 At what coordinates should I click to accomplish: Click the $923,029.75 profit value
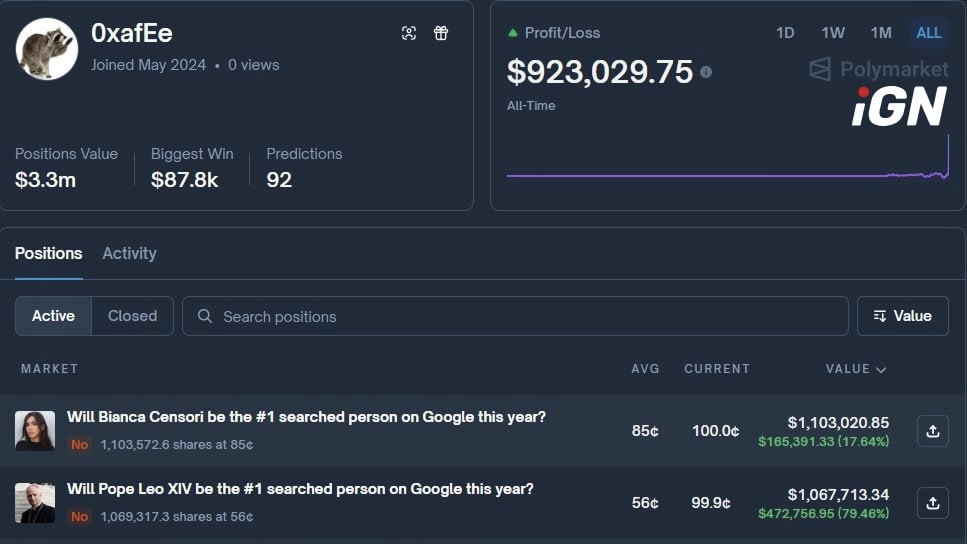coord(599,72)
